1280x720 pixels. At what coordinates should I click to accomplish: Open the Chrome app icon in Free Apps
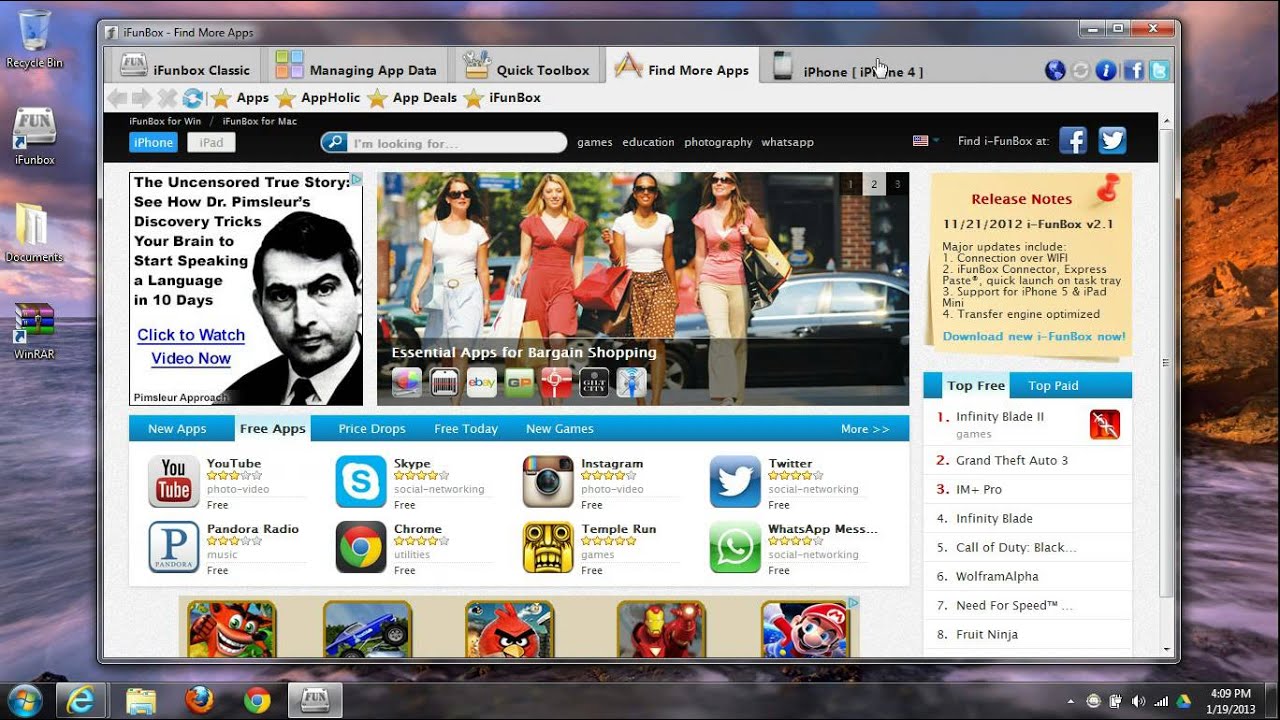tap(361, 547)
